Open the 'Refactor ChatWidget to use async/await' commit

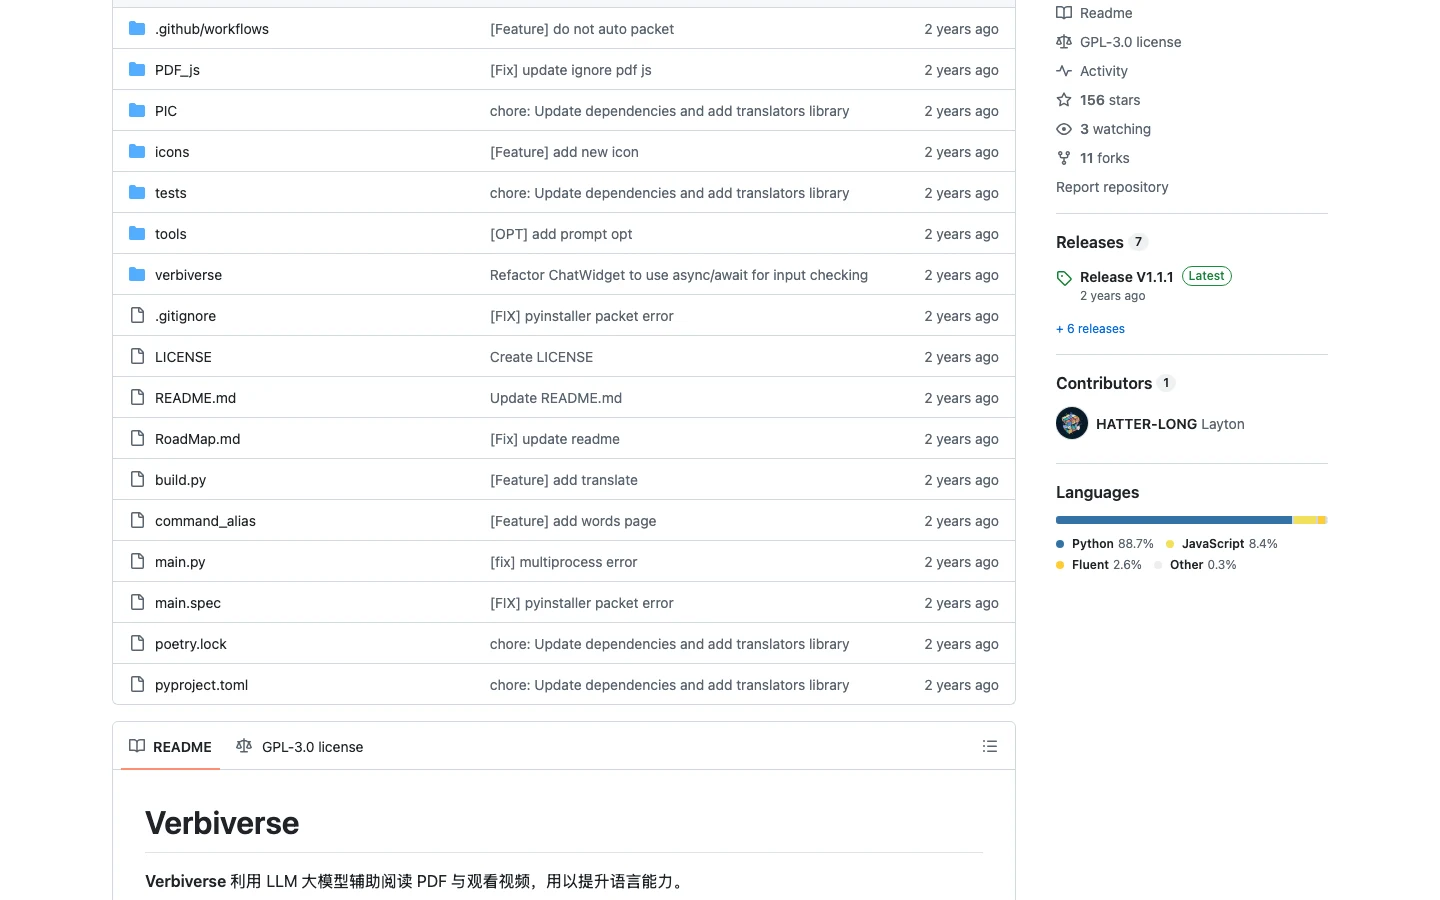click(x=679, y=275)
